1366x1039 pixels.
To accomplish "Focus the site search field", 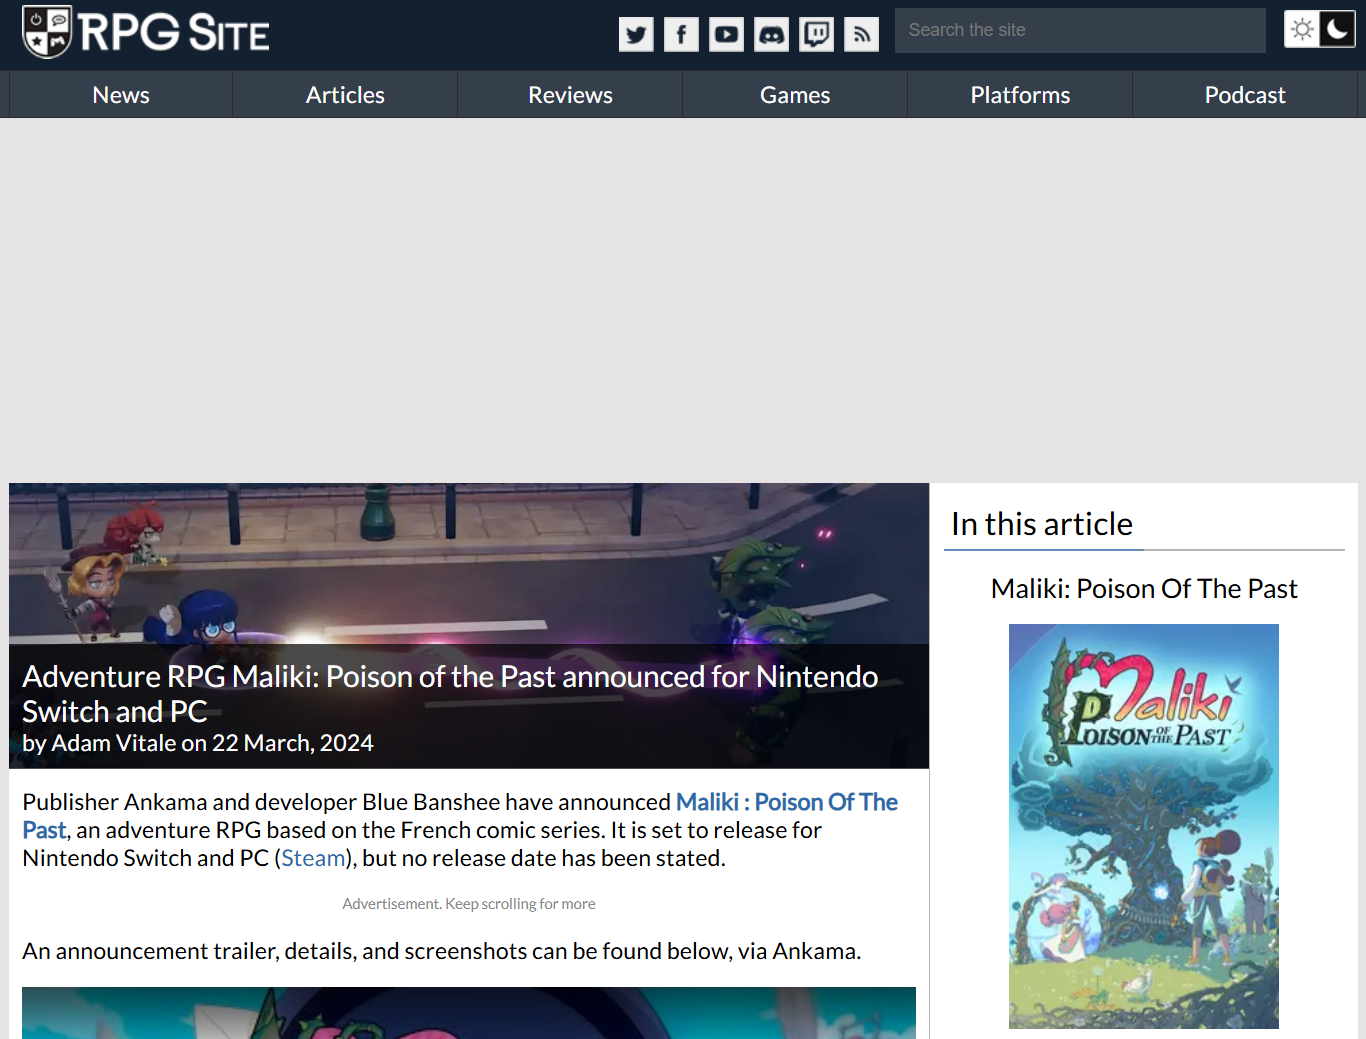I will (x=1080, y=30).
